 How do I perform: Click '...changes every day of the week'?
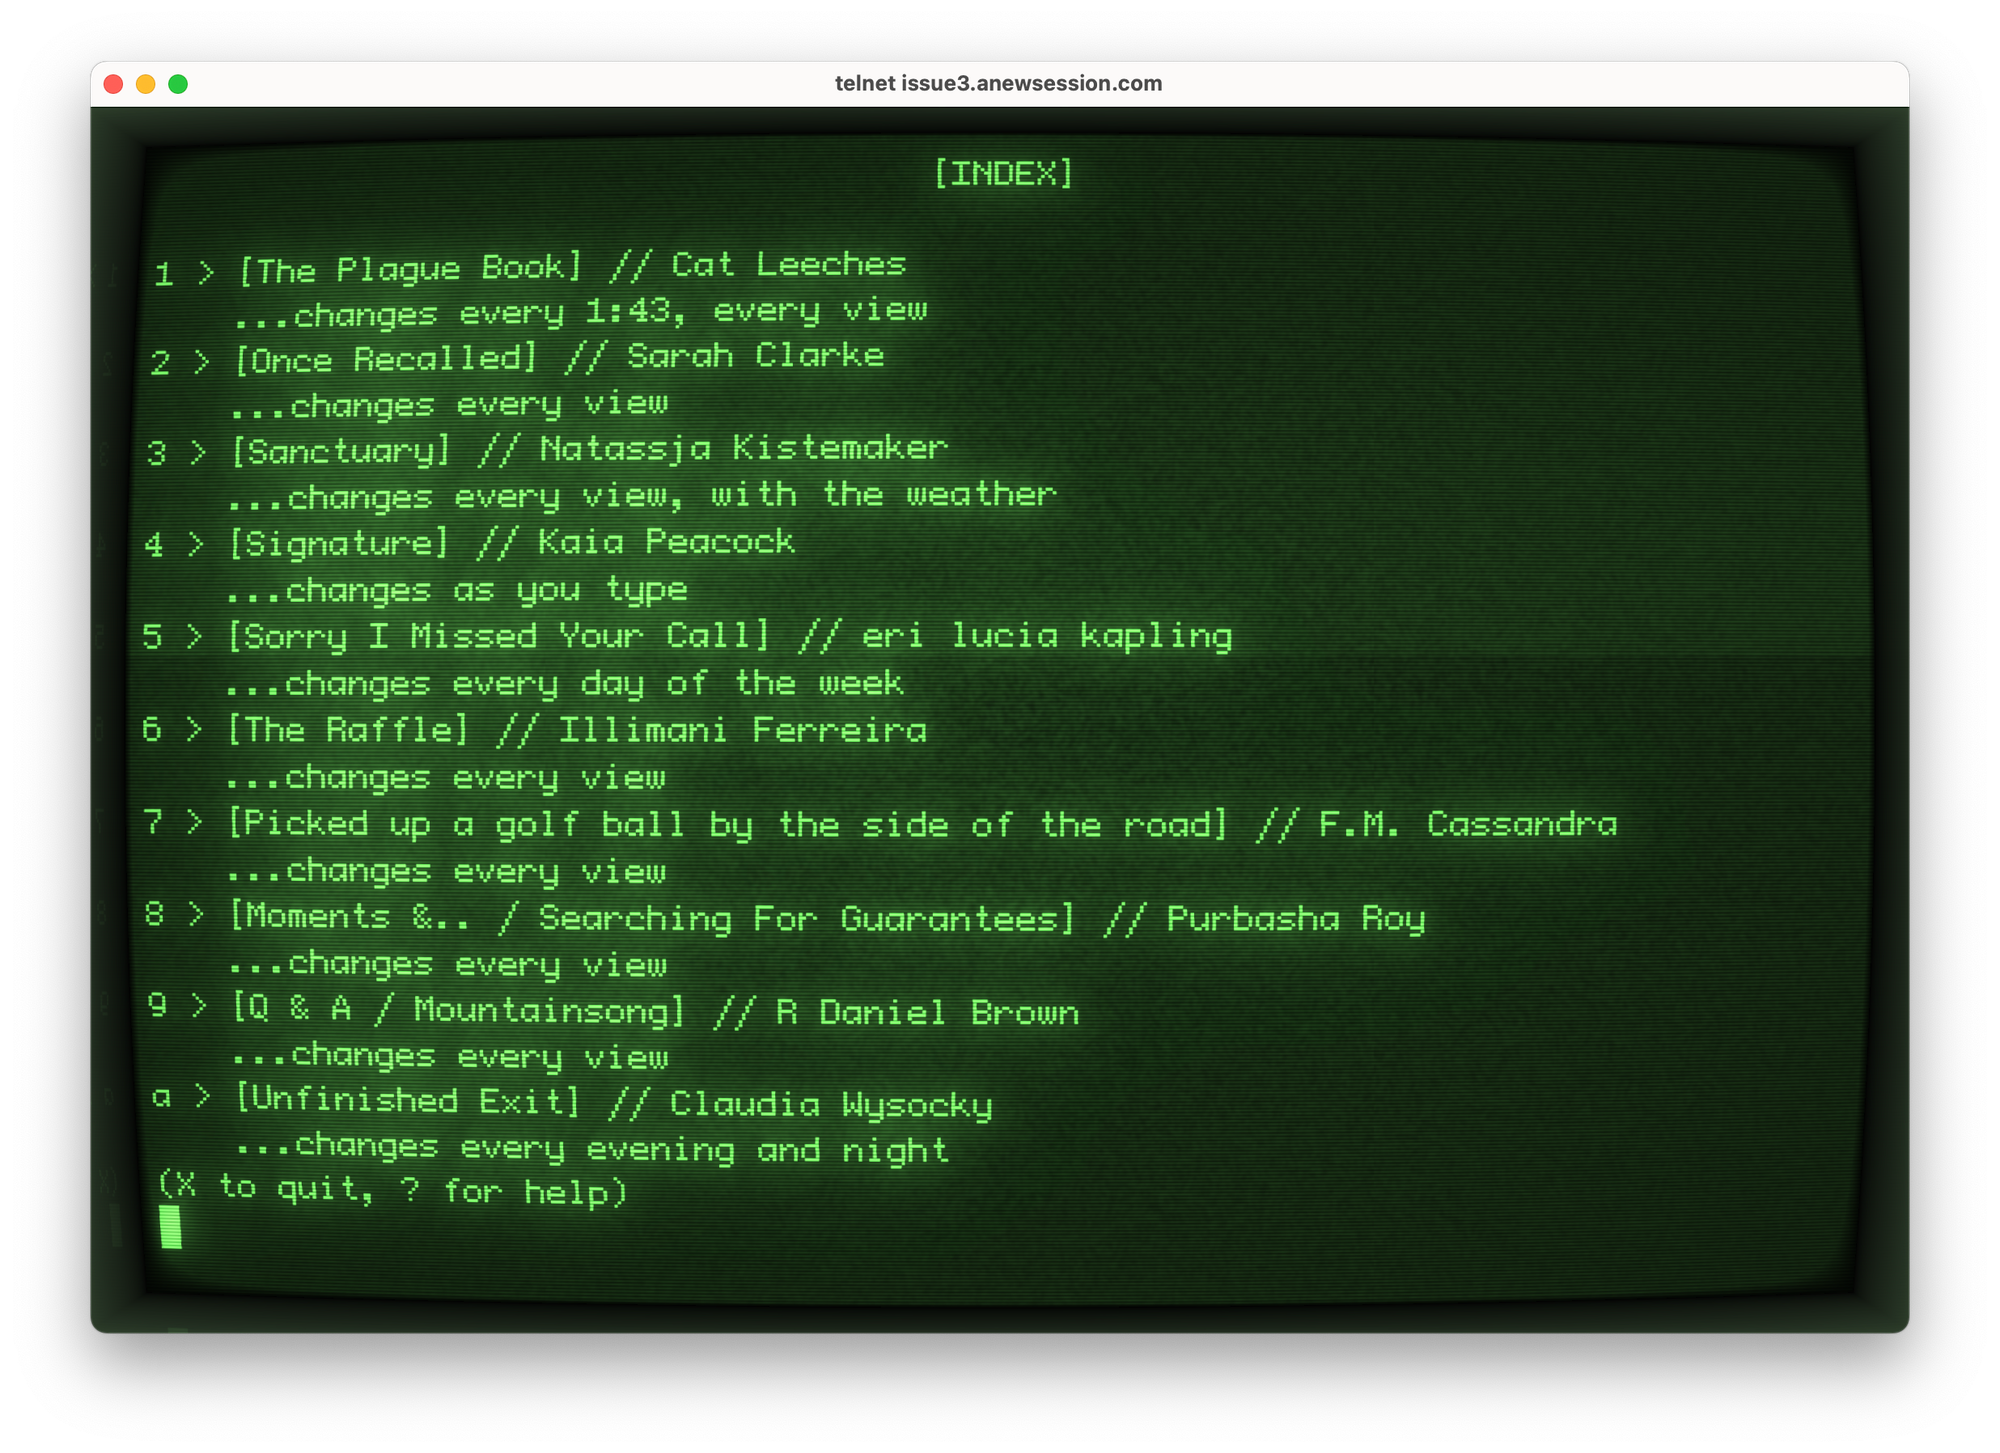point(564,683)
